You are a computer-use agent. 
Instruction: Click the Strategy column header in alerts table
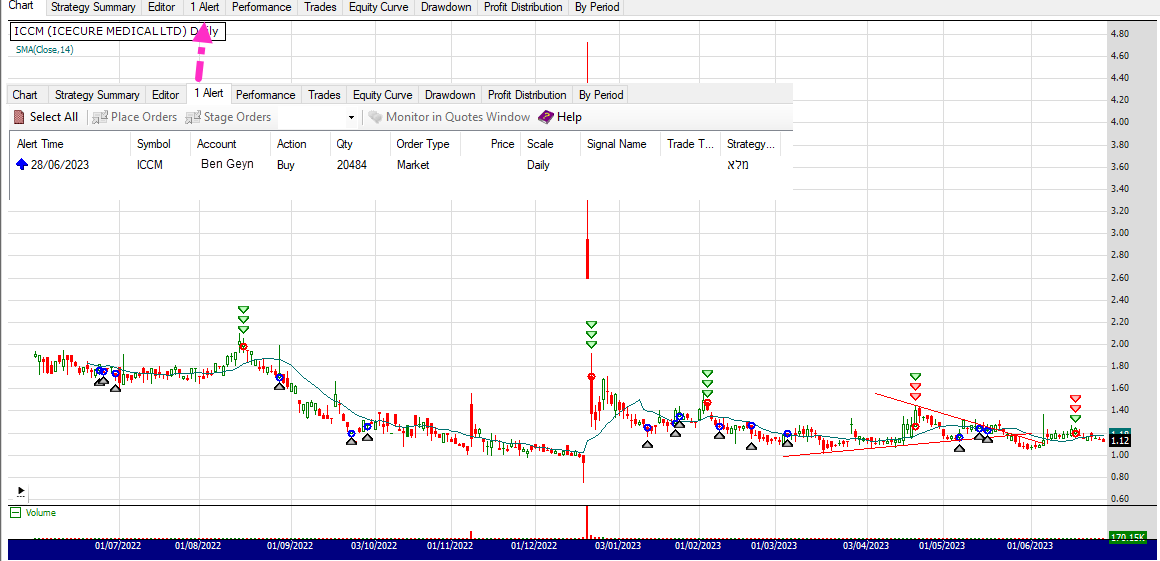tap(750, 144)
